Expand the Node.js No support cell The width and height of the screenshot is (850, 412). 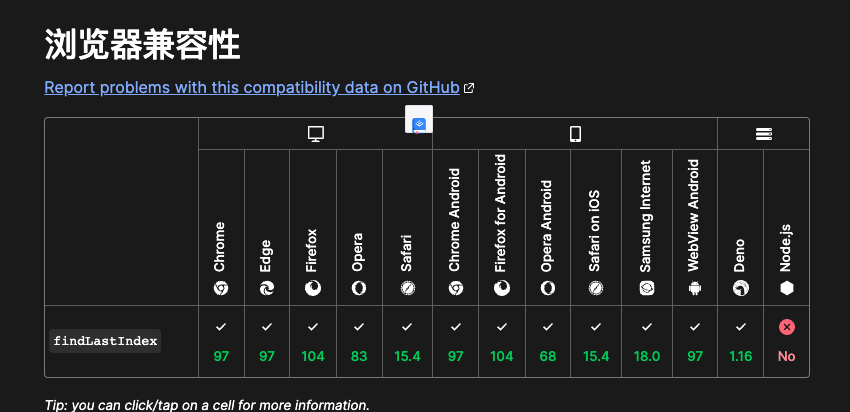coord(787,342)
